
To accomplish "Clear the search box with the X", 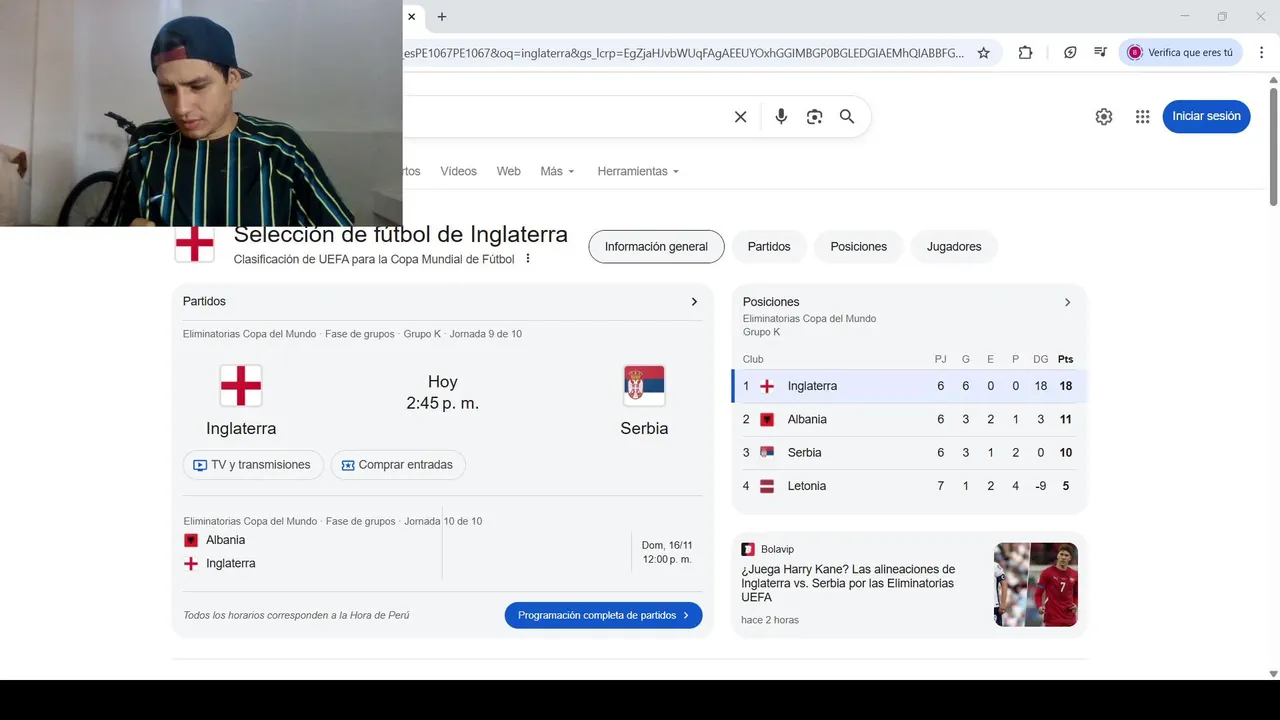I will [740, 117].
